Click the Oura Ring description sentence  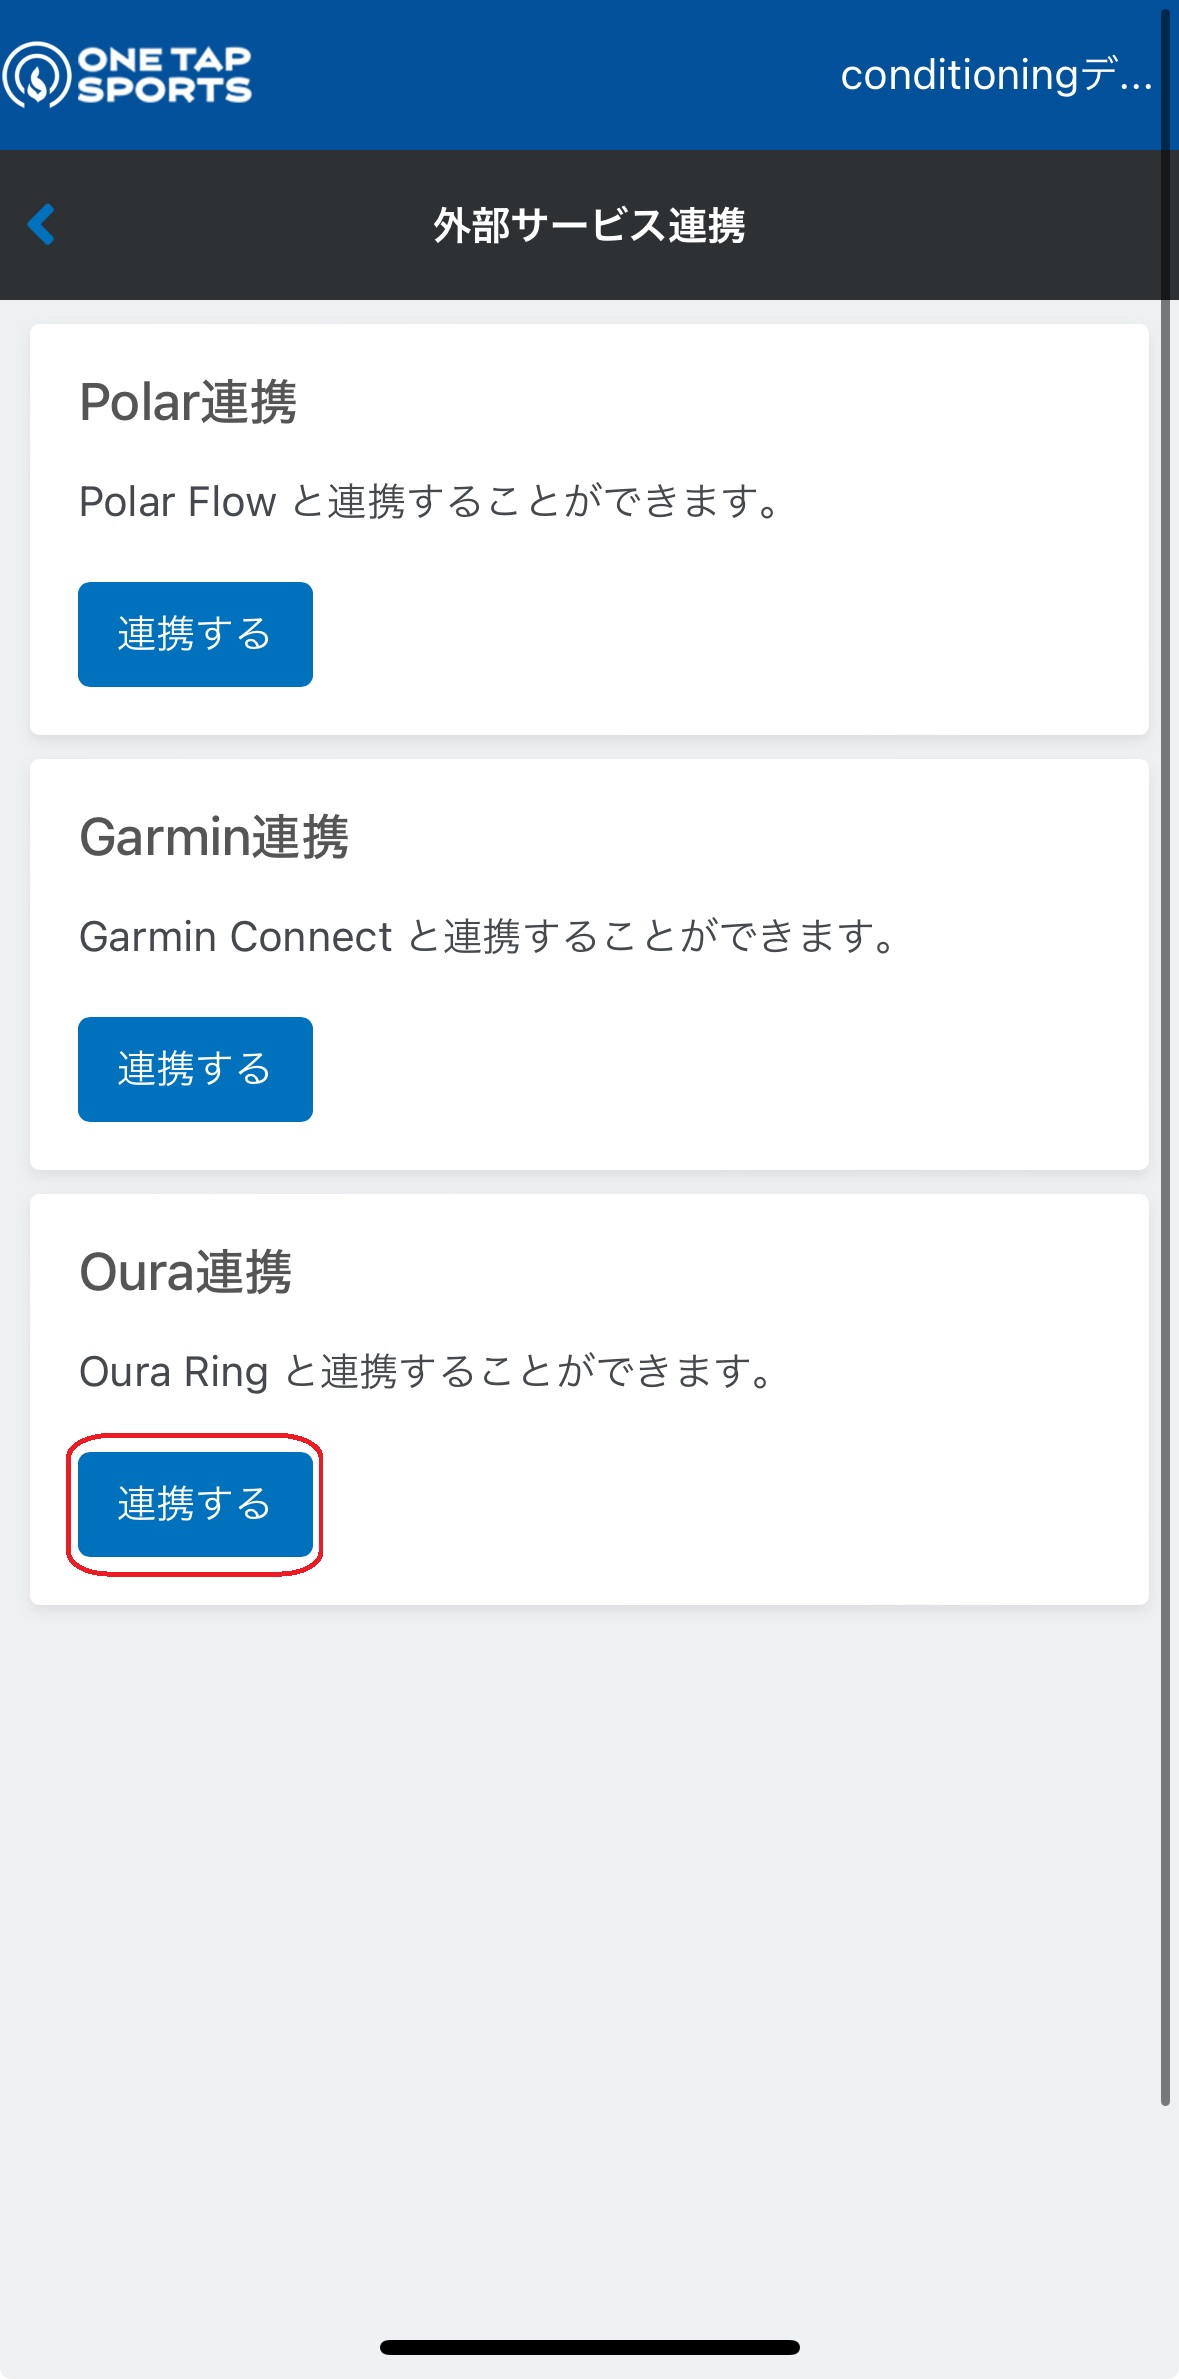click(427, 1371)
